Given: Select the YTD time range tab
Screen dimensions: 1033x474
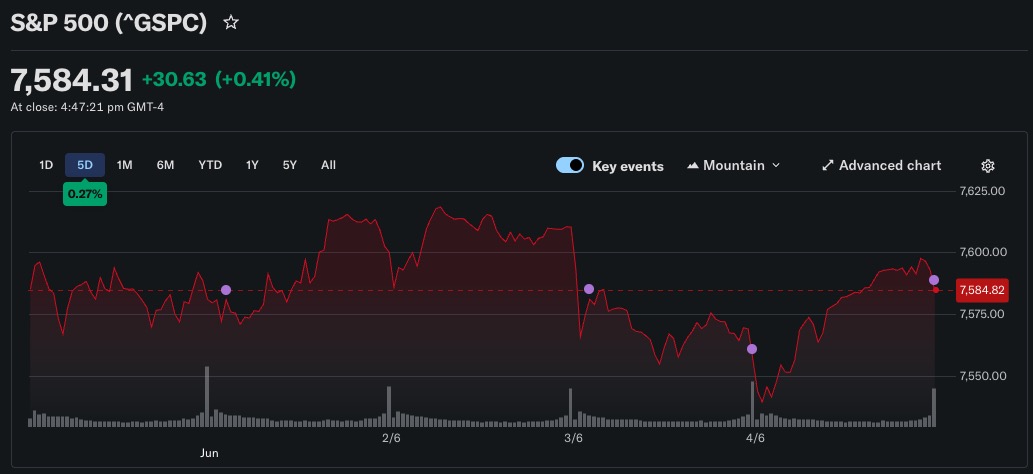Looking at the screenshot, I should pos(210,165).
